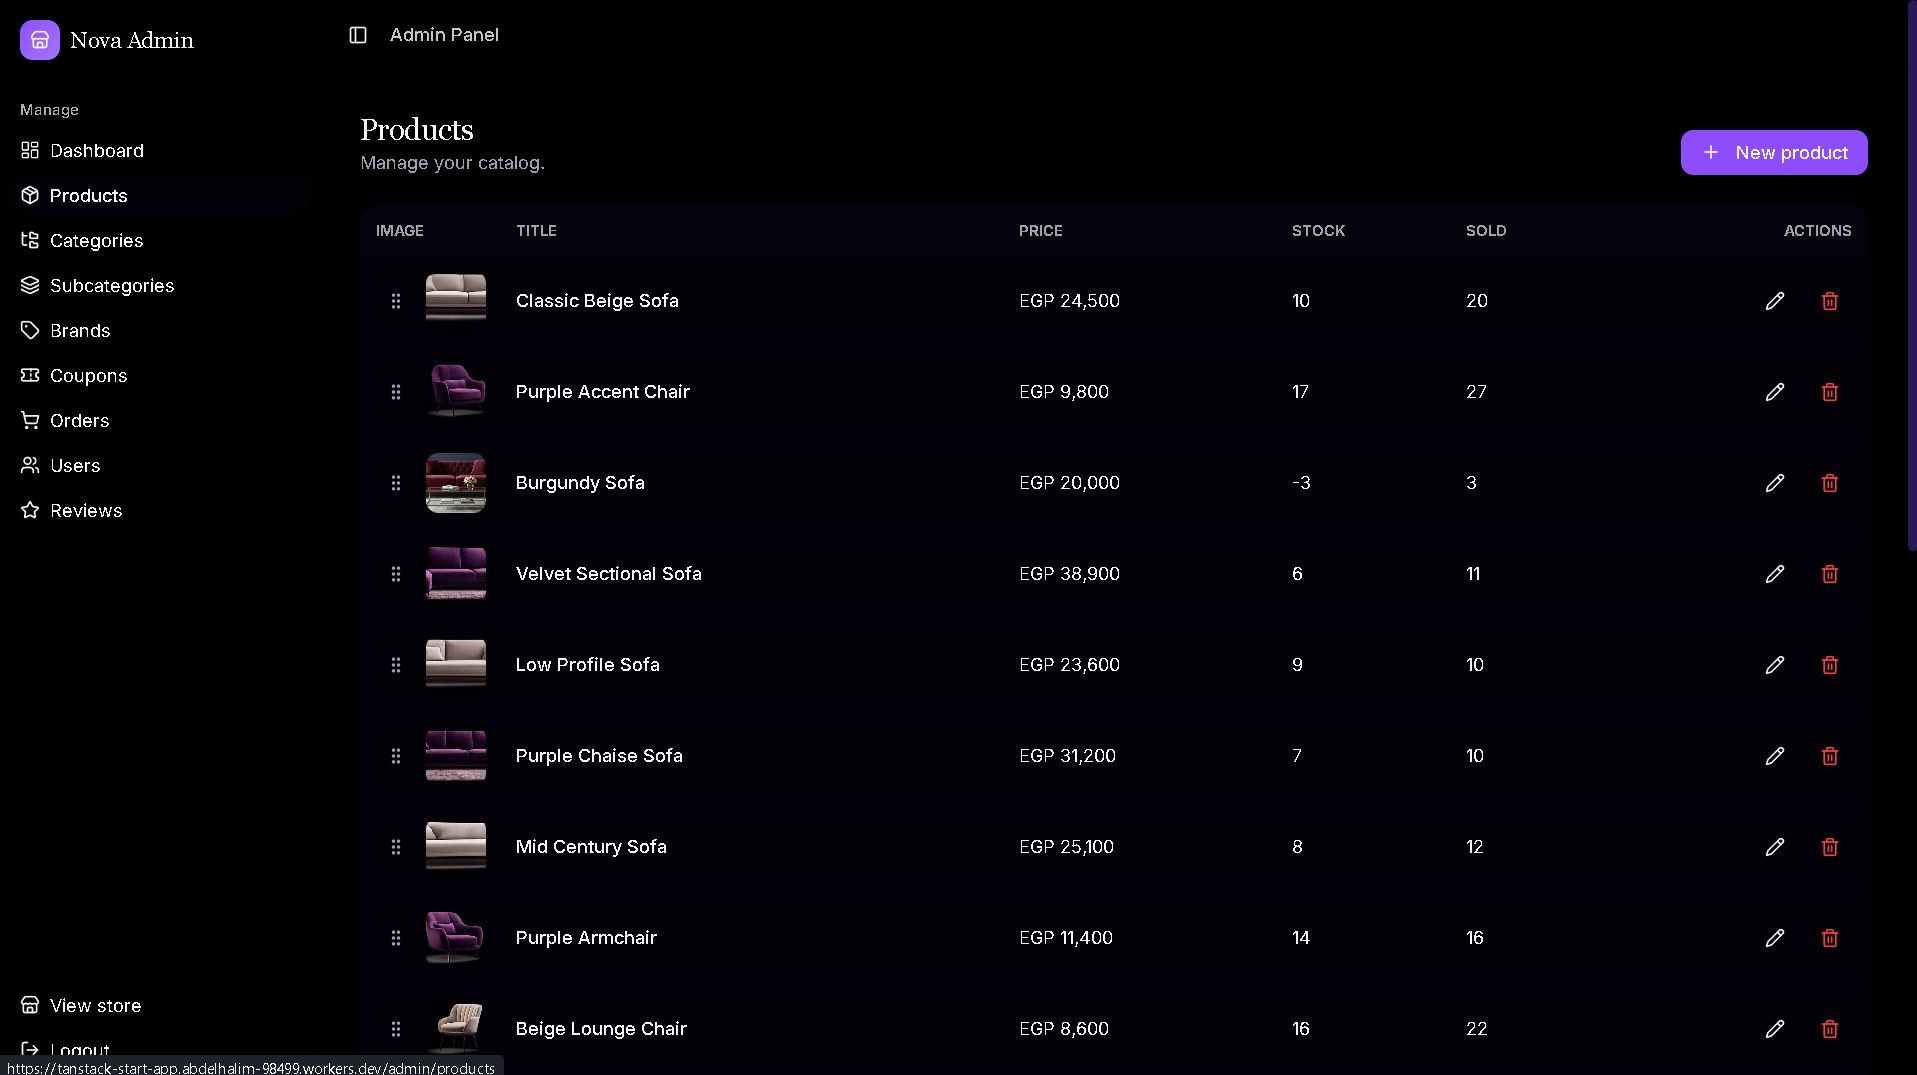Click the page vertical scrollbar
The height and width of the screenshot is (1075, 1917).
[1911, 275]
